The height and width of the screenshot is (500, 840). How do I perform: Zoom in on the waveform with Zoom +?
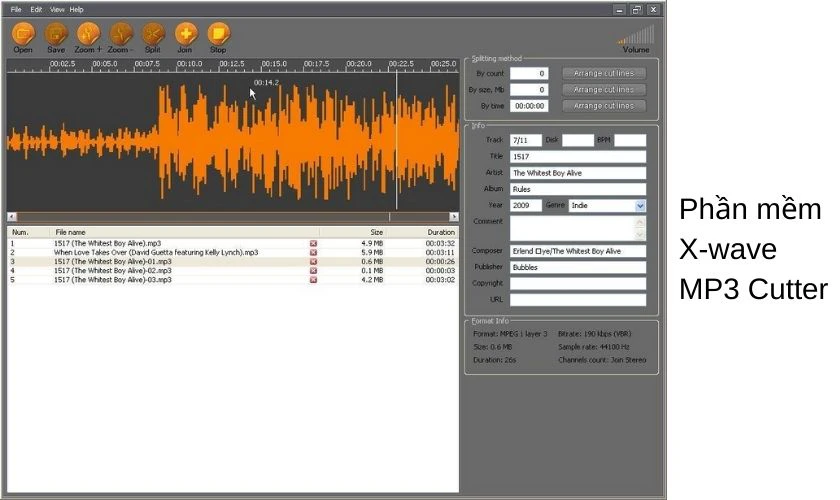(x=88, y=34)
